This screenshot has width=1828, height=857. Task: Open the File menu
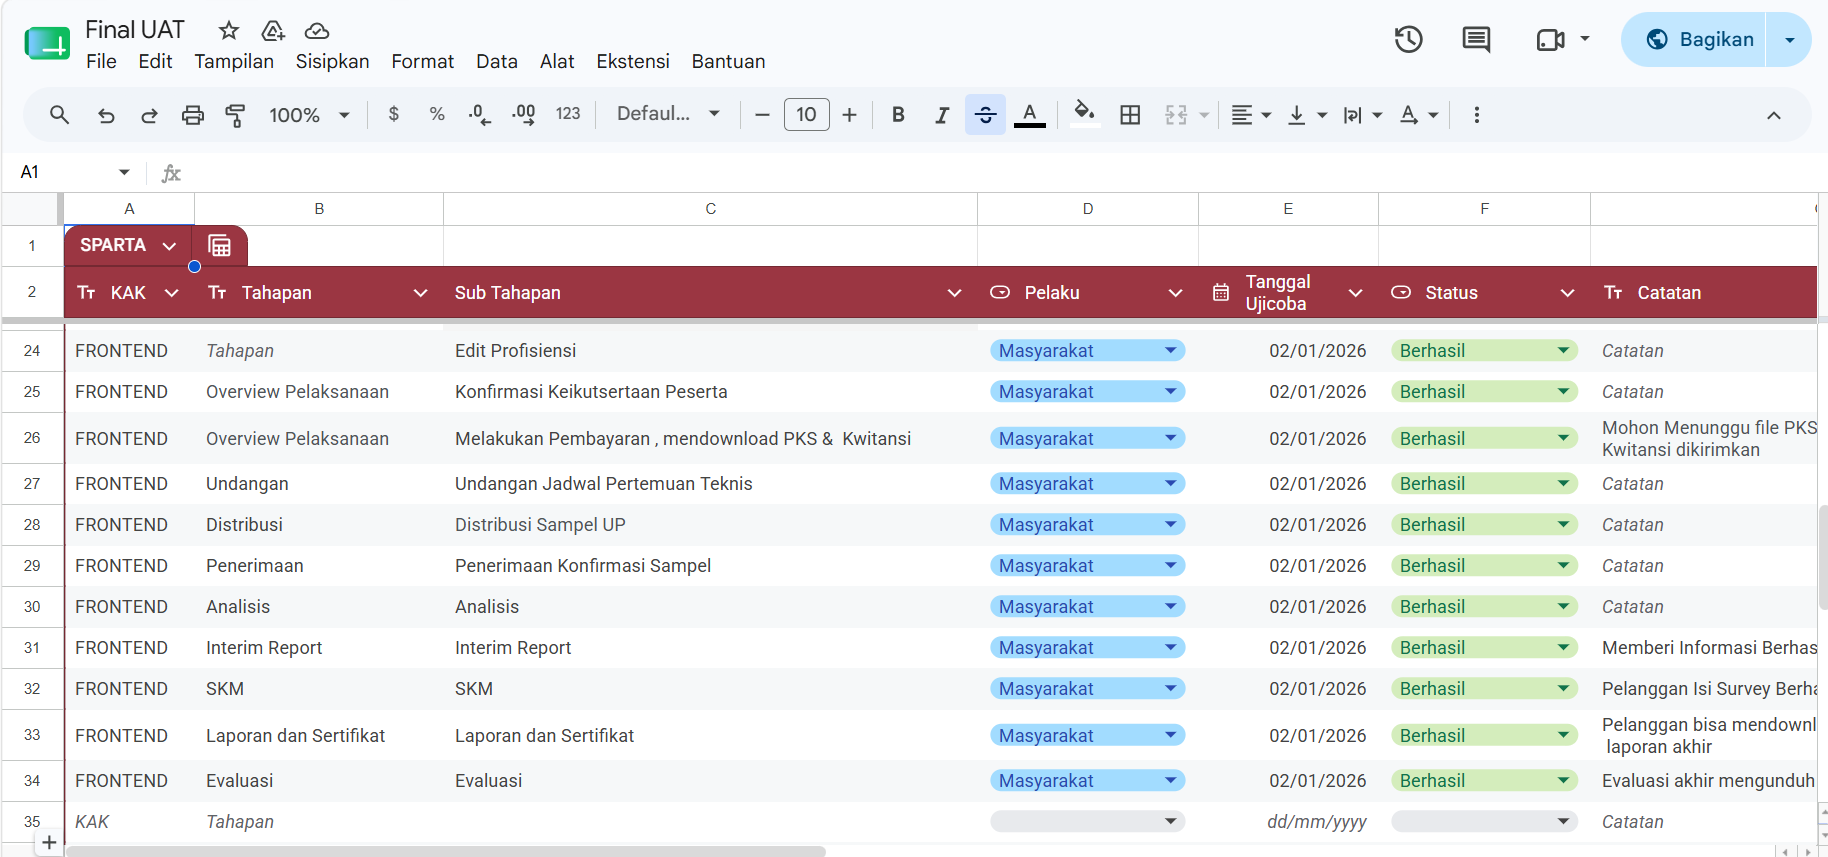coord(101,62)
